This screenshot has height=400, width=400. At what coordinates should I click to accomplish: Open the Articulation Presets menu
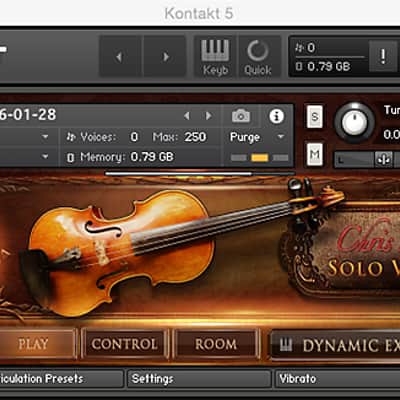[61, 379]
